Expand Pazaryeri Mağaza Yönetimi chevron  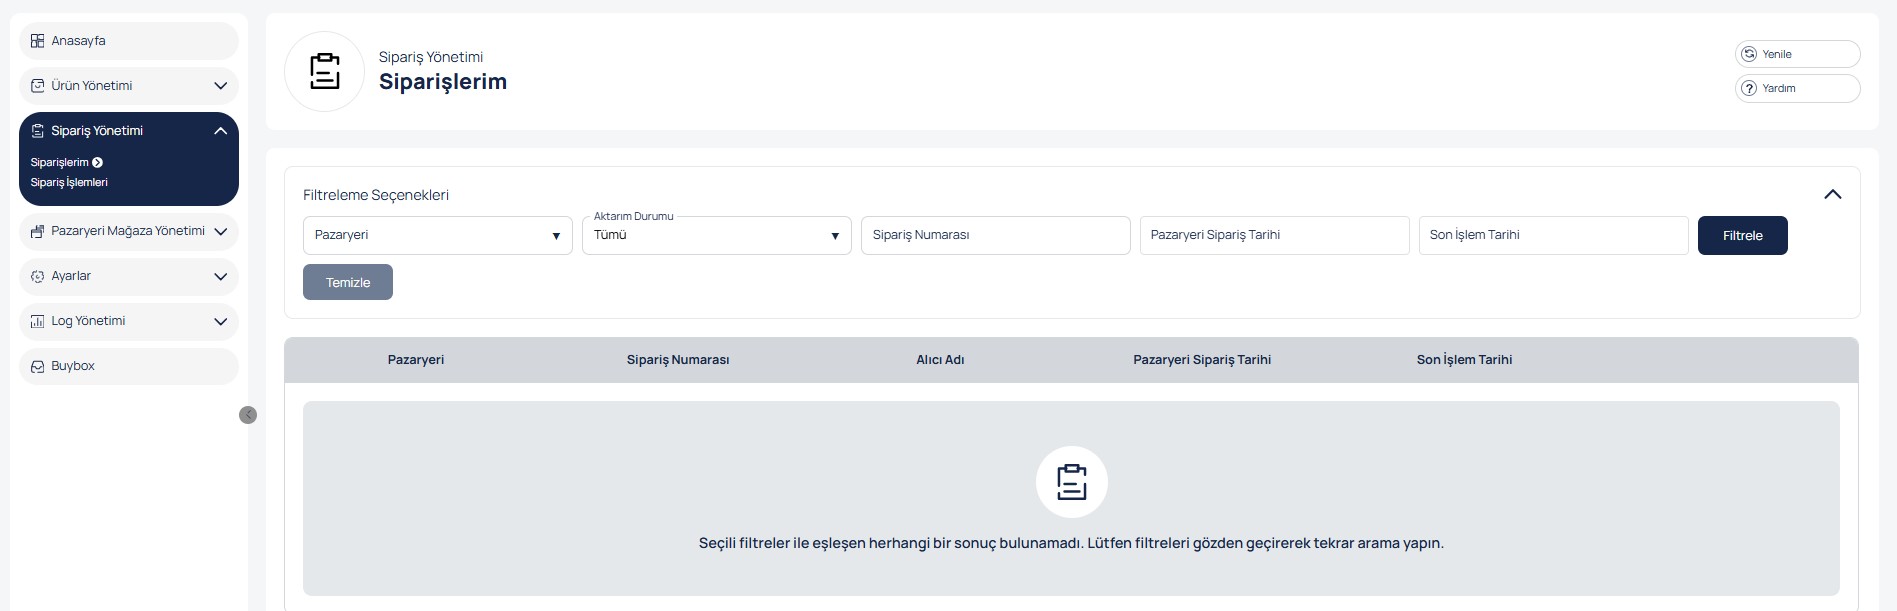[221, 231]
